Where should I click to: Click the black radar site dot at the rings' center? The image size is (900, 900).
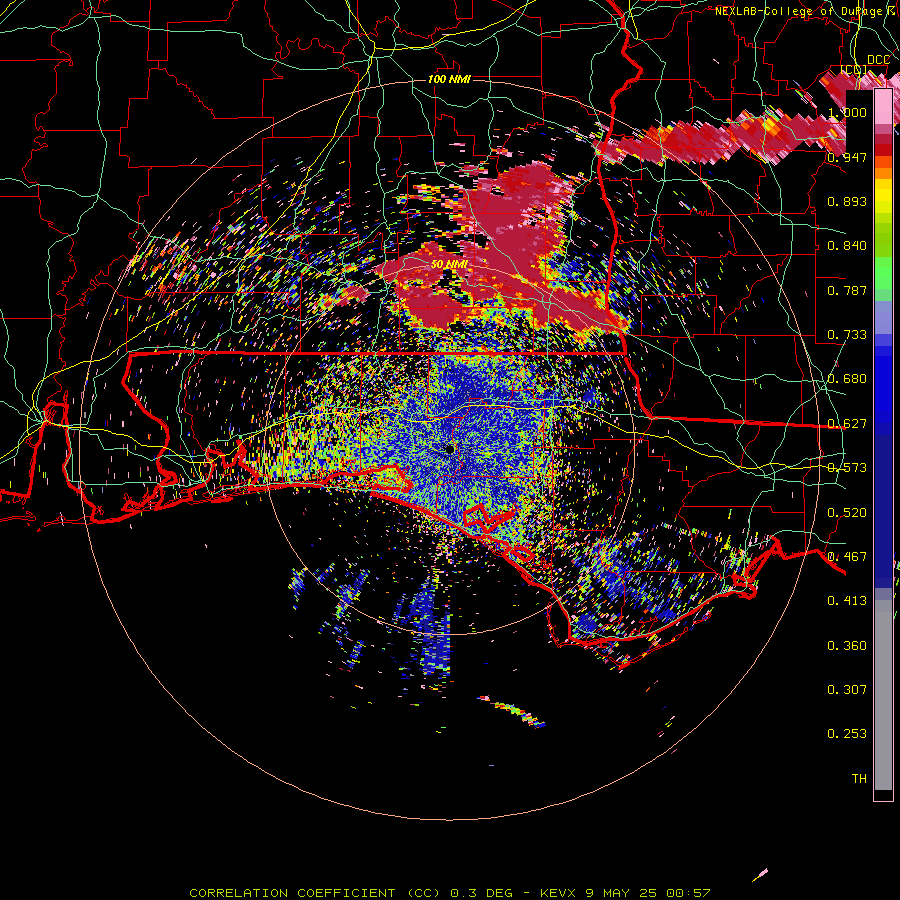(x=450, y=449)
